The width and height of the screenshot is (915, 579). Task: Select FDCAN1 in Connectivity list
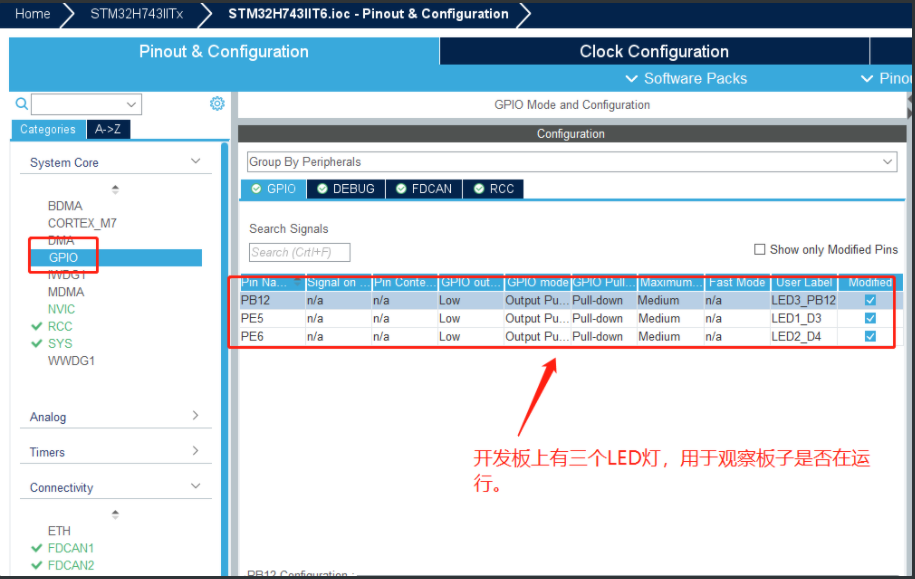coord(71,547)
